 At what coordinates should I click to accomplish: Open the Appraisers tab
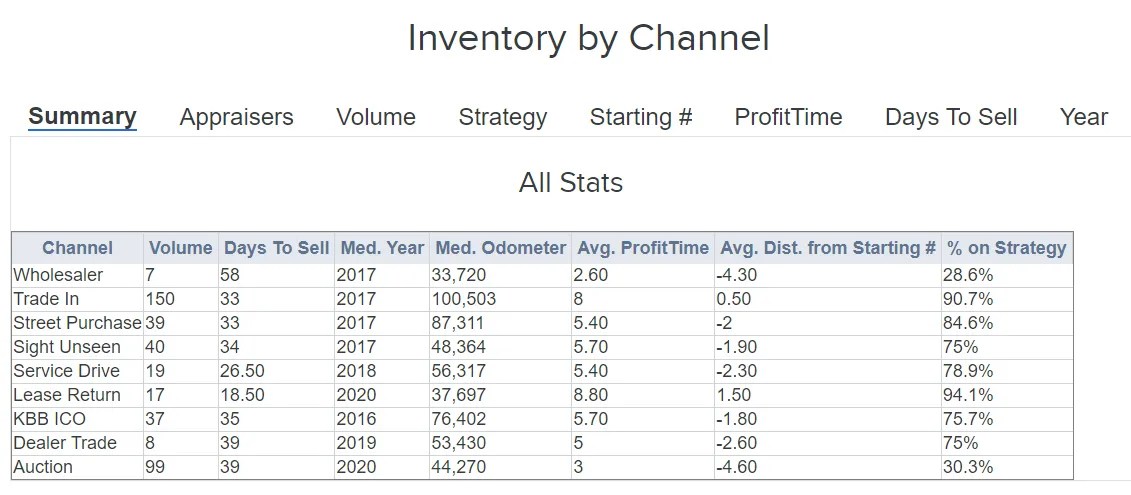coord(236,117)
